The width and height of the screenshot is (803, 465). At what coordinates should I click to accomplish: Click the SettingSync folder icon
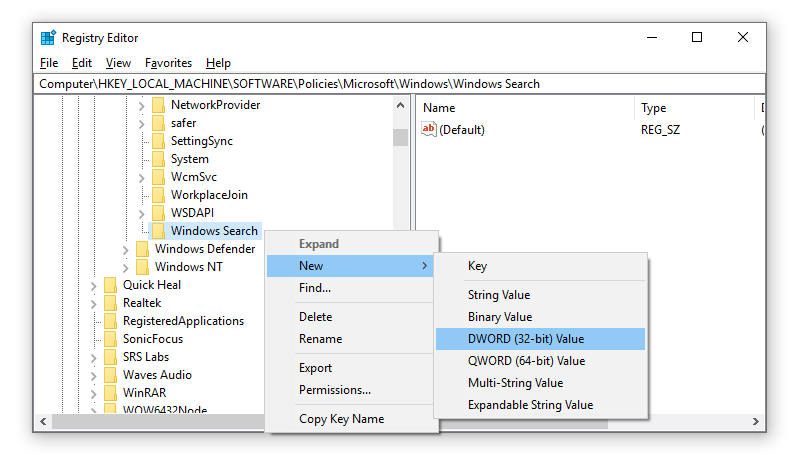(159, 141)
